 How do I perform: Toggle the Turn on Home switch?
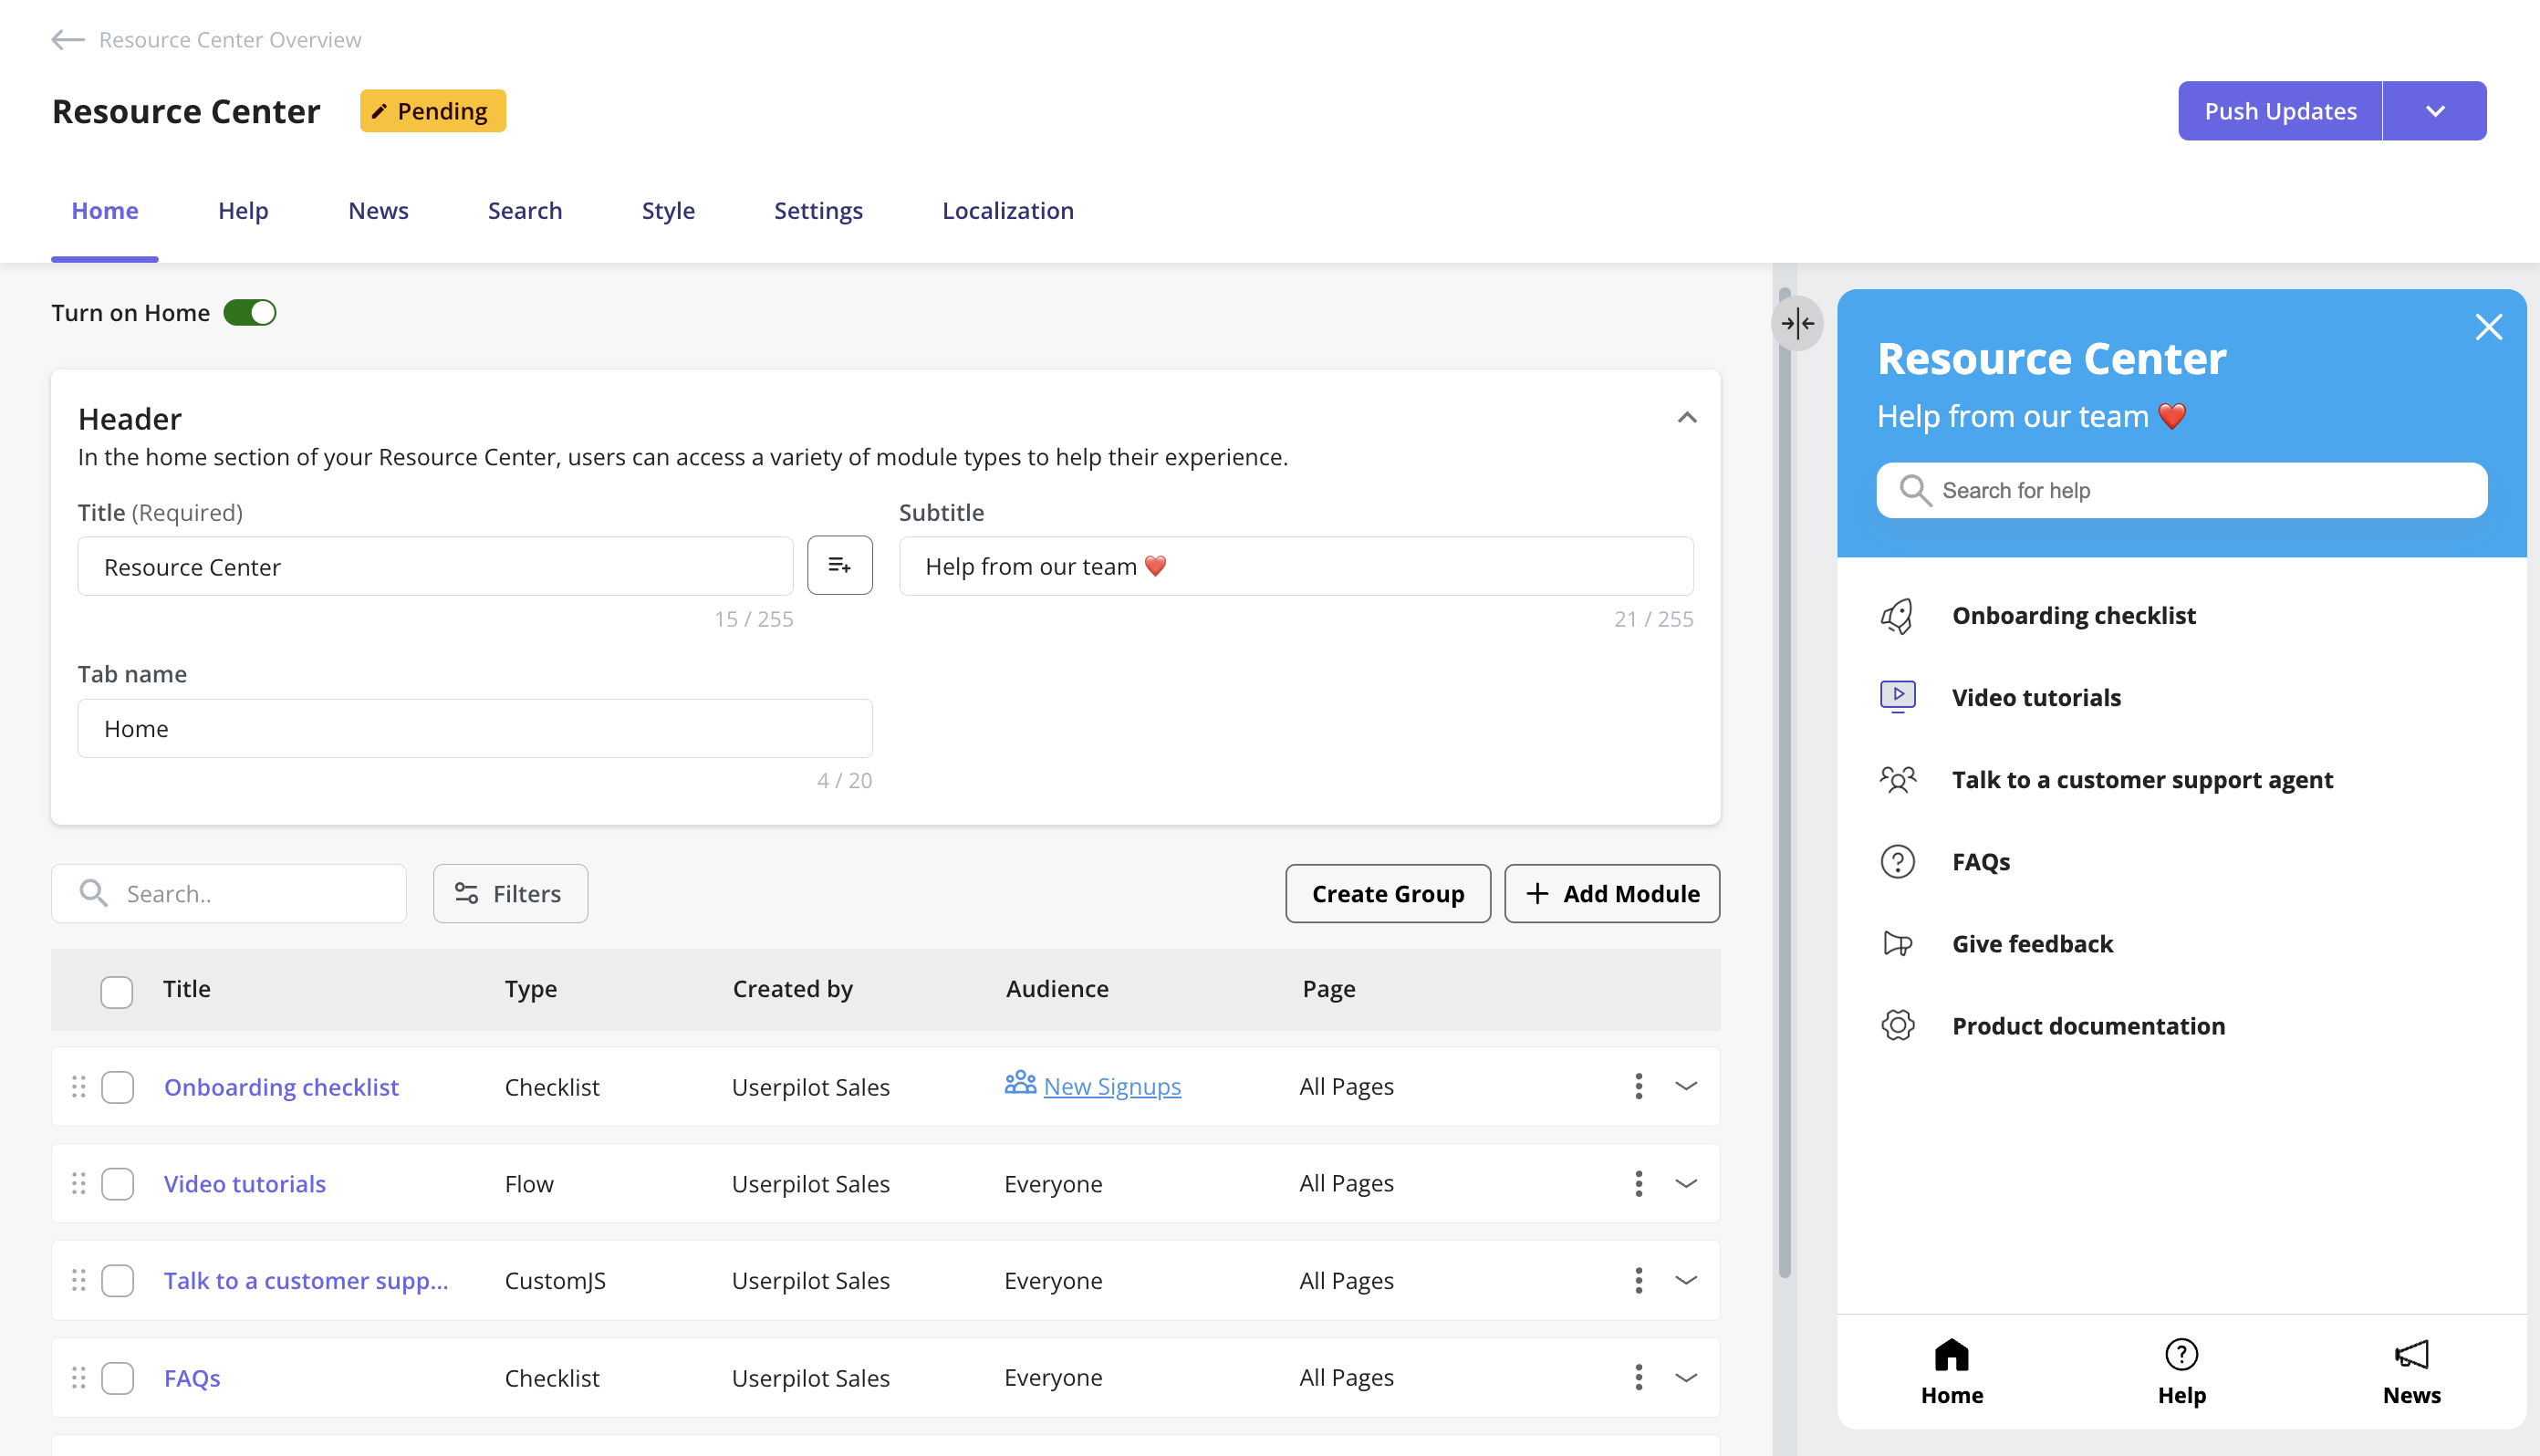251,312
